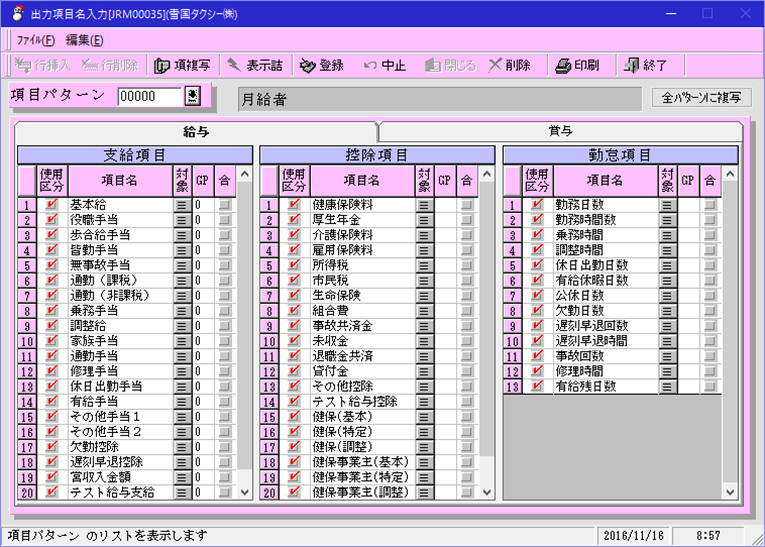Toggle 使用区分 check for 厚生年金
The image size is (765, 547).
pos(294,220)
